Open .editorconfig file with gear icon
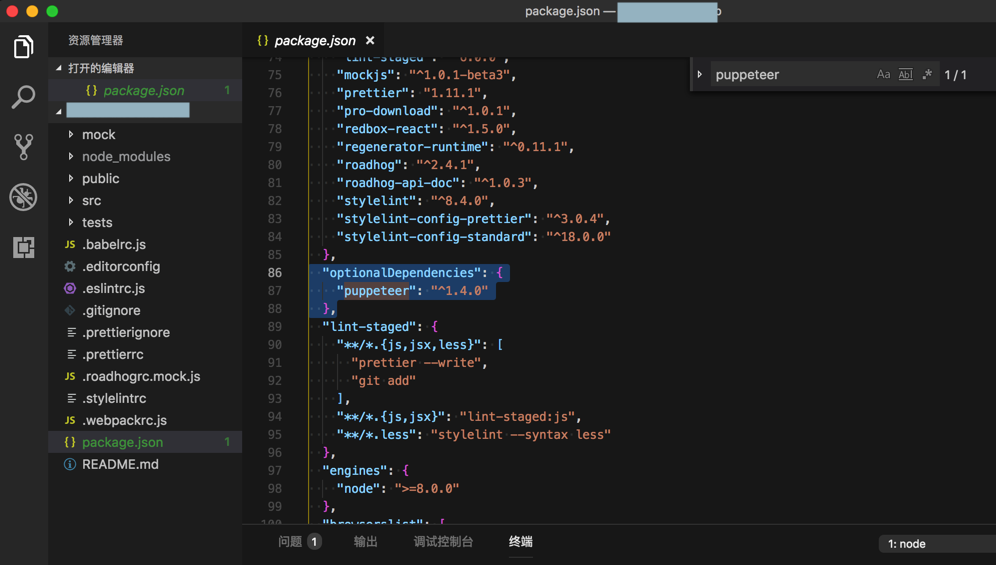 pos(120,267)
